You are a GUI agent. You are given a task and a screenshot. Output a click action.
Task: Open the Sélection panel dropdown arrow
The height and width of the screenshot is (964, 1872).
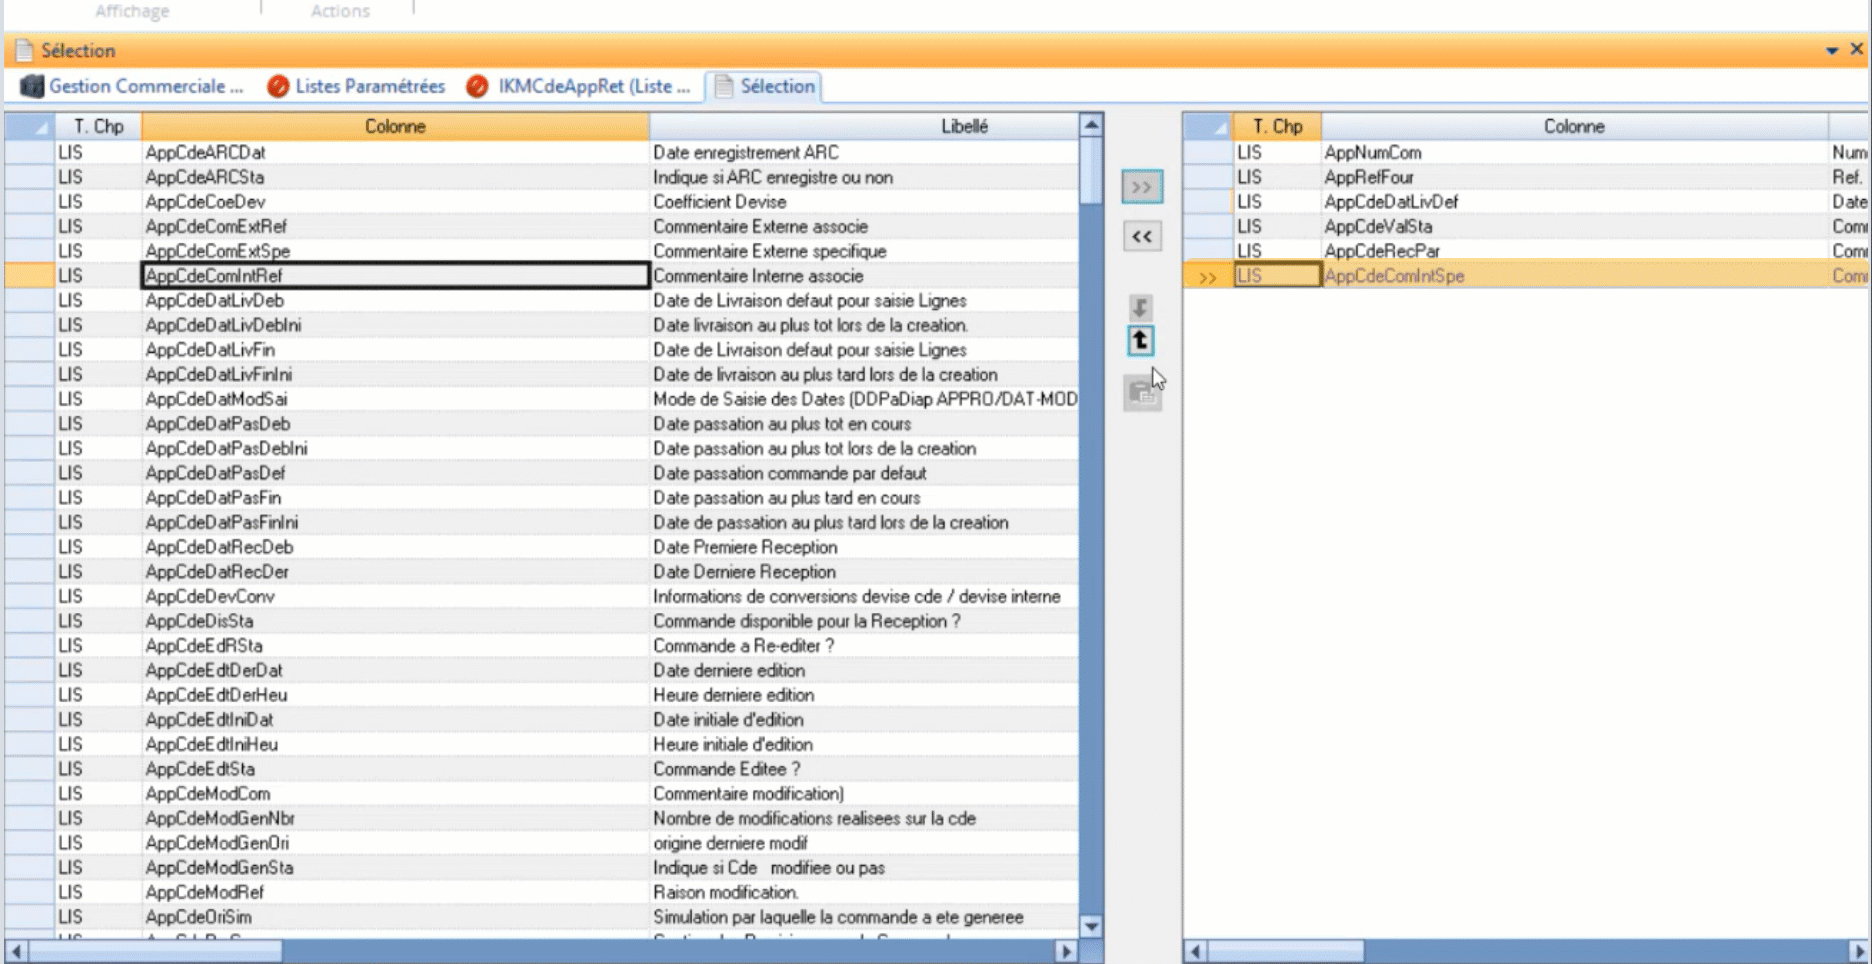pos(1831,50)
